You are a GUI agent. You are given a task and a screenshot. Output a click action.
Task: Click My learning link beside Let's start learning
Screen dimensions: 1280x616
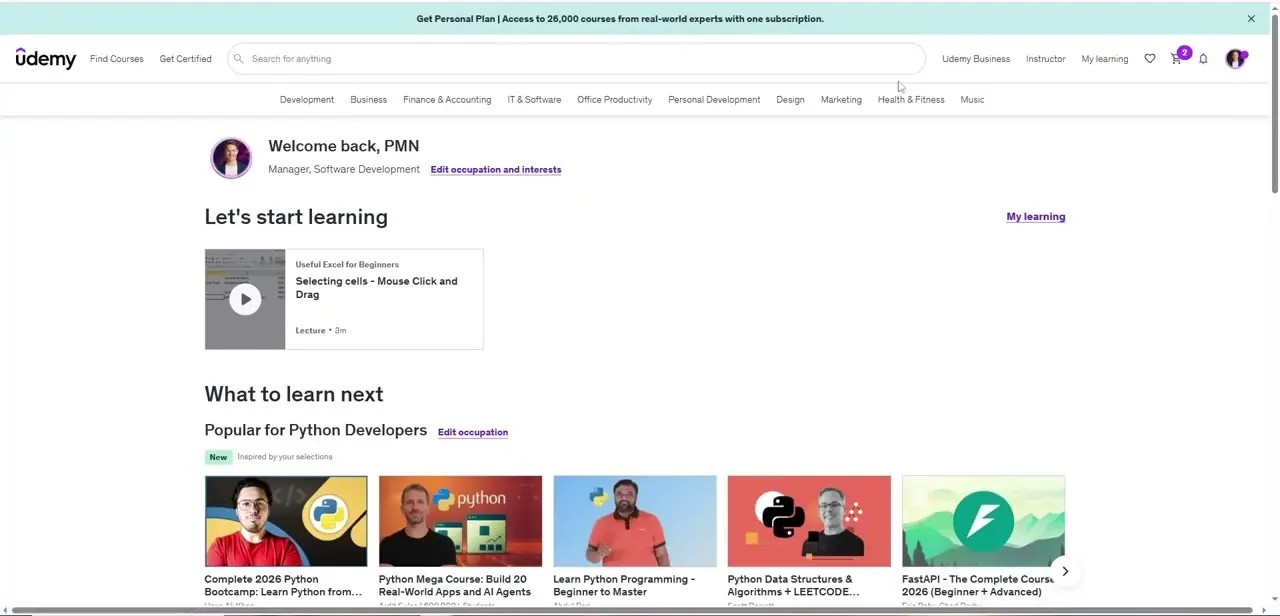coord(1036,217)
